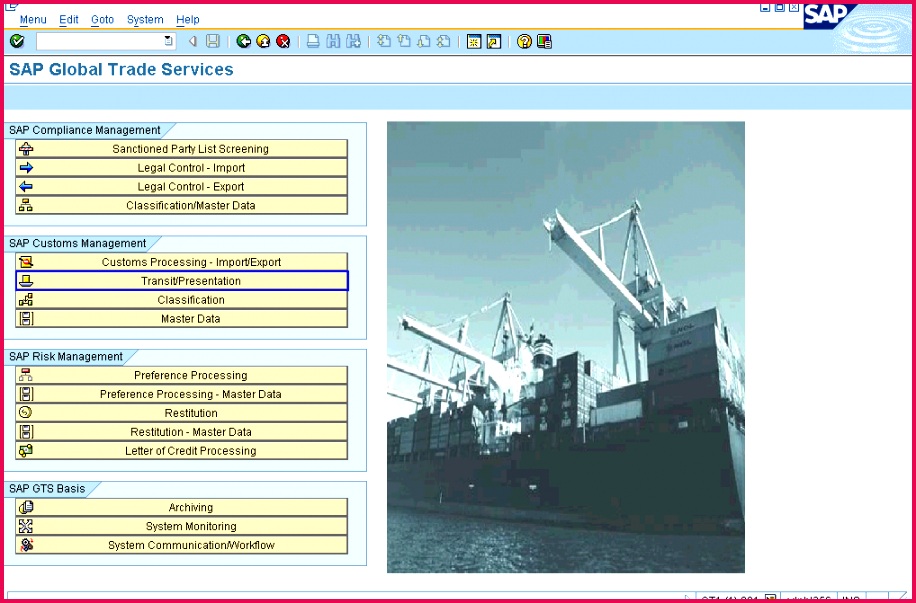Open the Help menu
This screenshot has width=916, height=603.
(x=188, y=19)
